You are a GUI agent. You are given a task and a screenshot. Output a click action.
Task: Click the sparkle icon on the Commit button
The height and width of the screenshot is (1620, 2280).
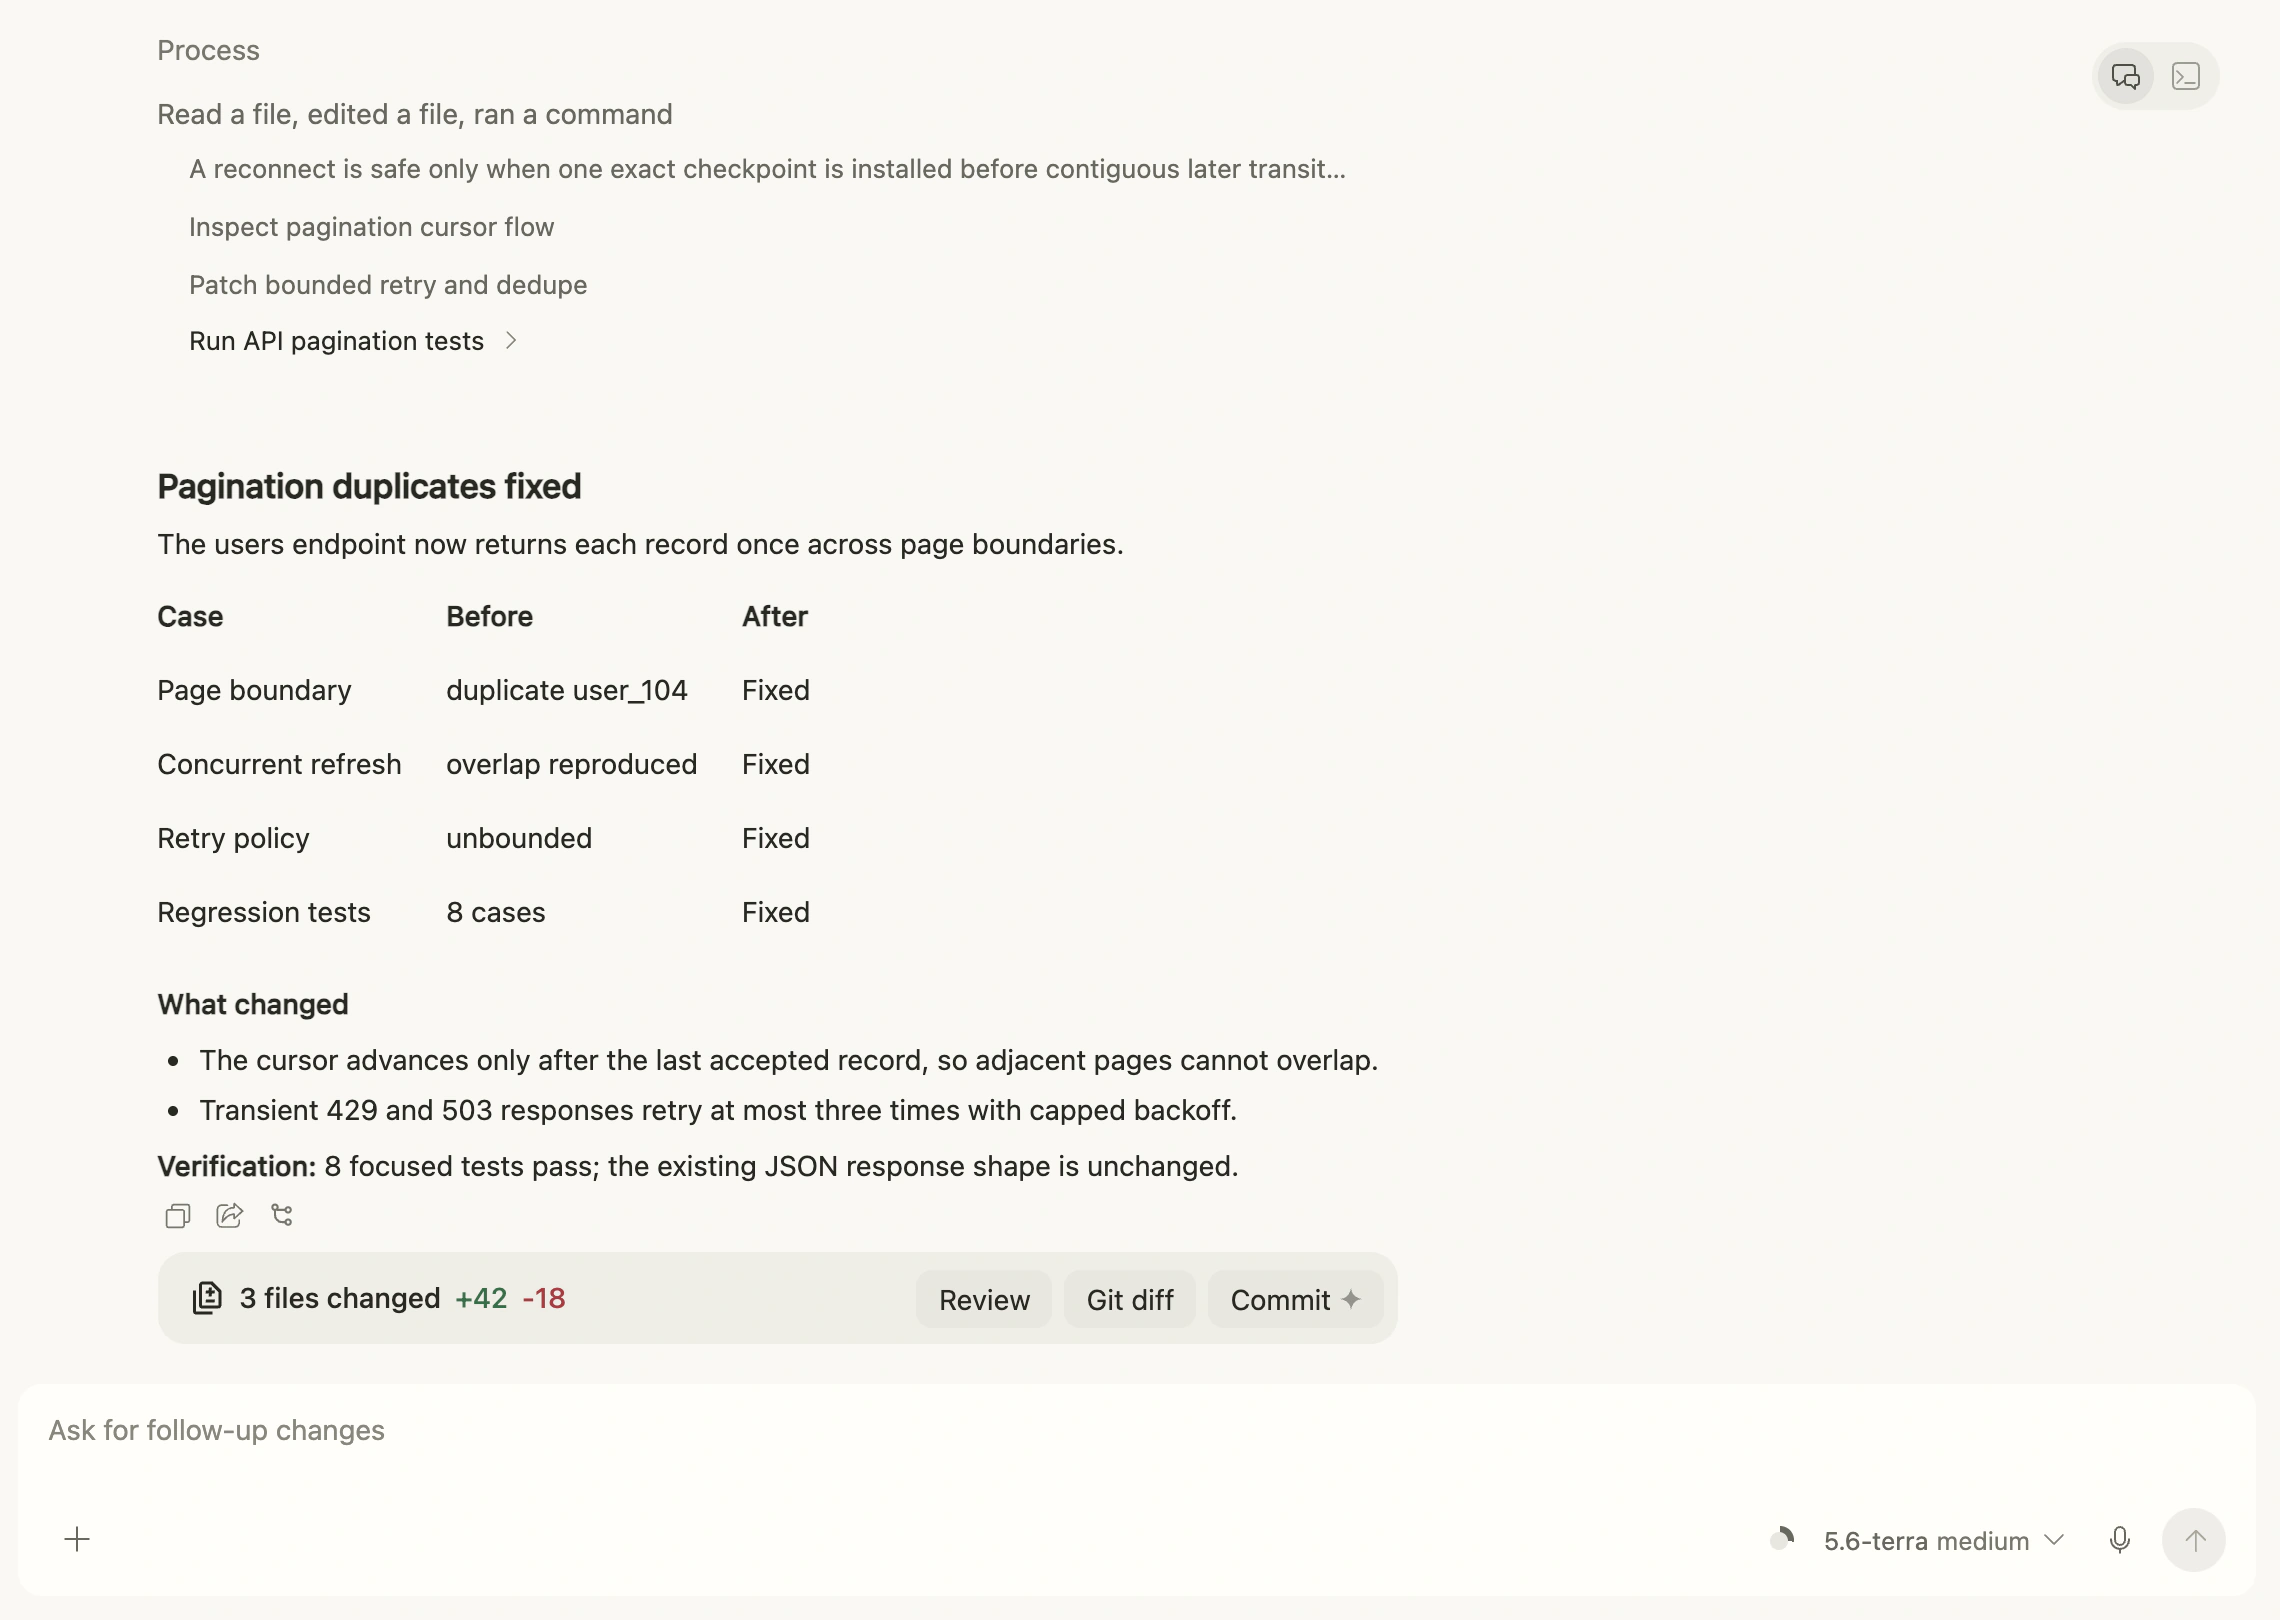[1351, 1299]
